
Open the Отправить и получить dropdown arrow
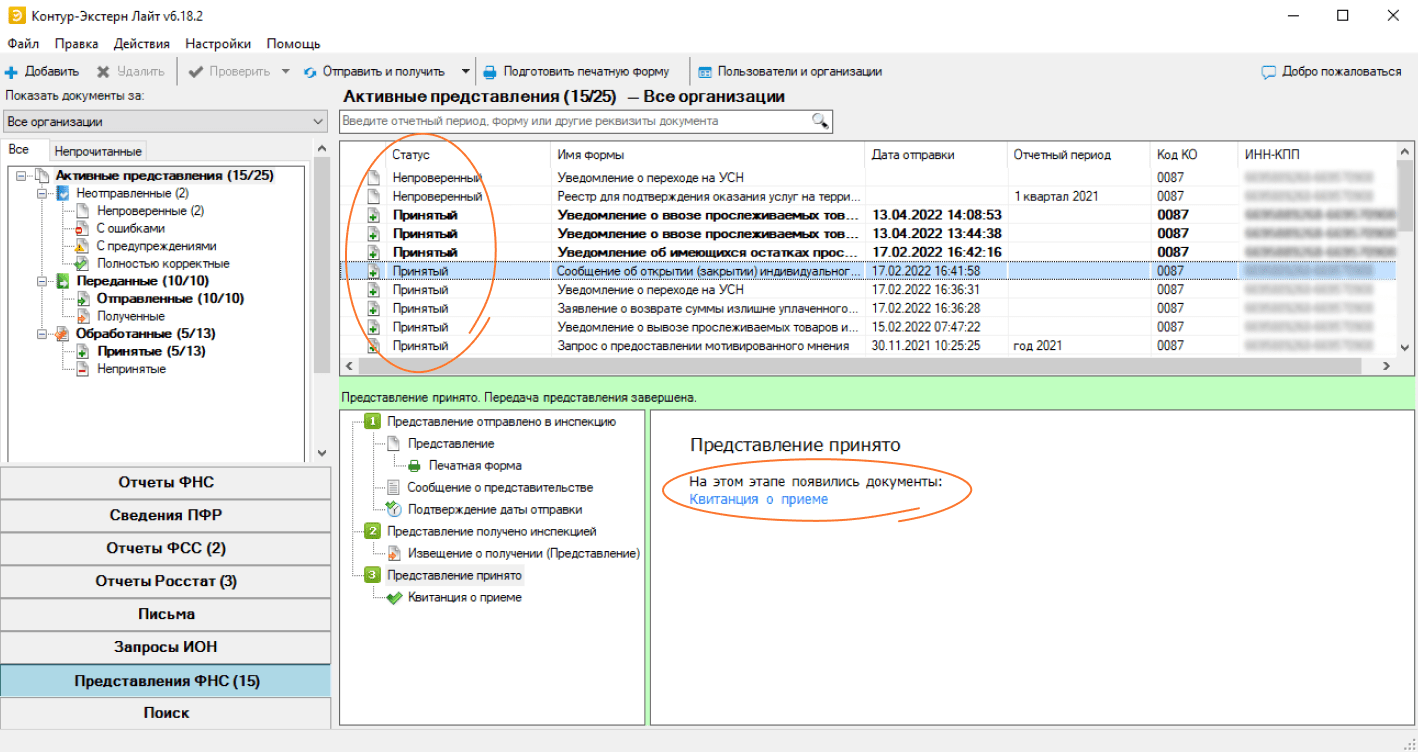tap(465, 72)
